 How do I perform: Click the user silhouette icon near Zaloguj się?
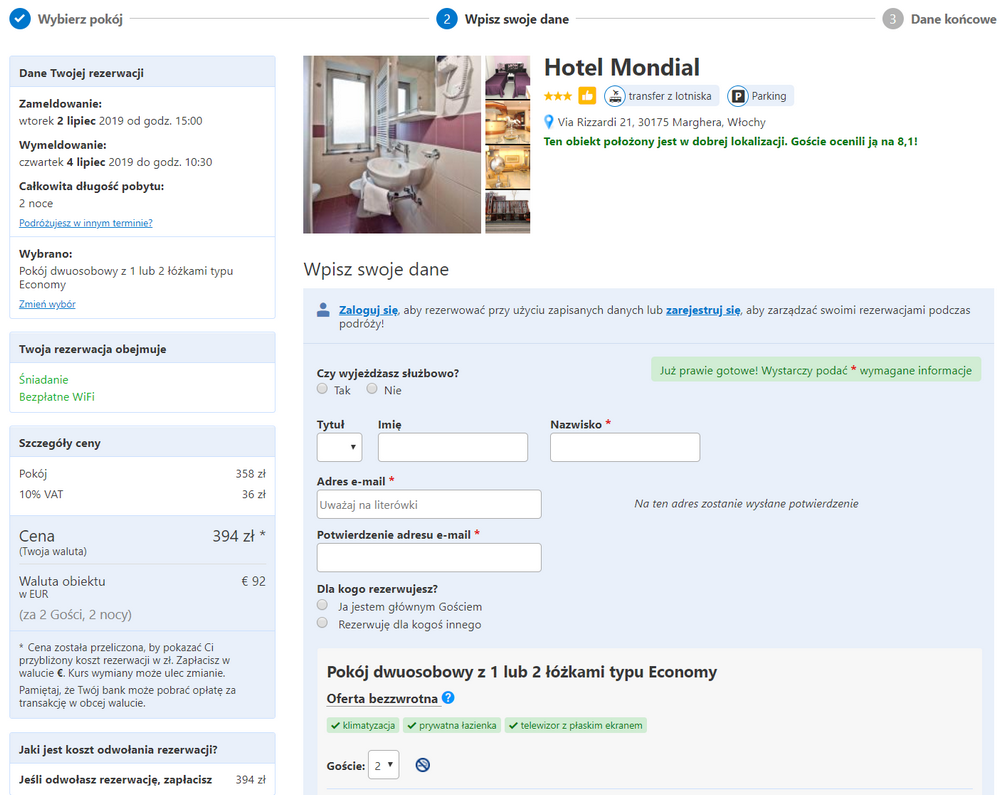(x=323, y=310)
